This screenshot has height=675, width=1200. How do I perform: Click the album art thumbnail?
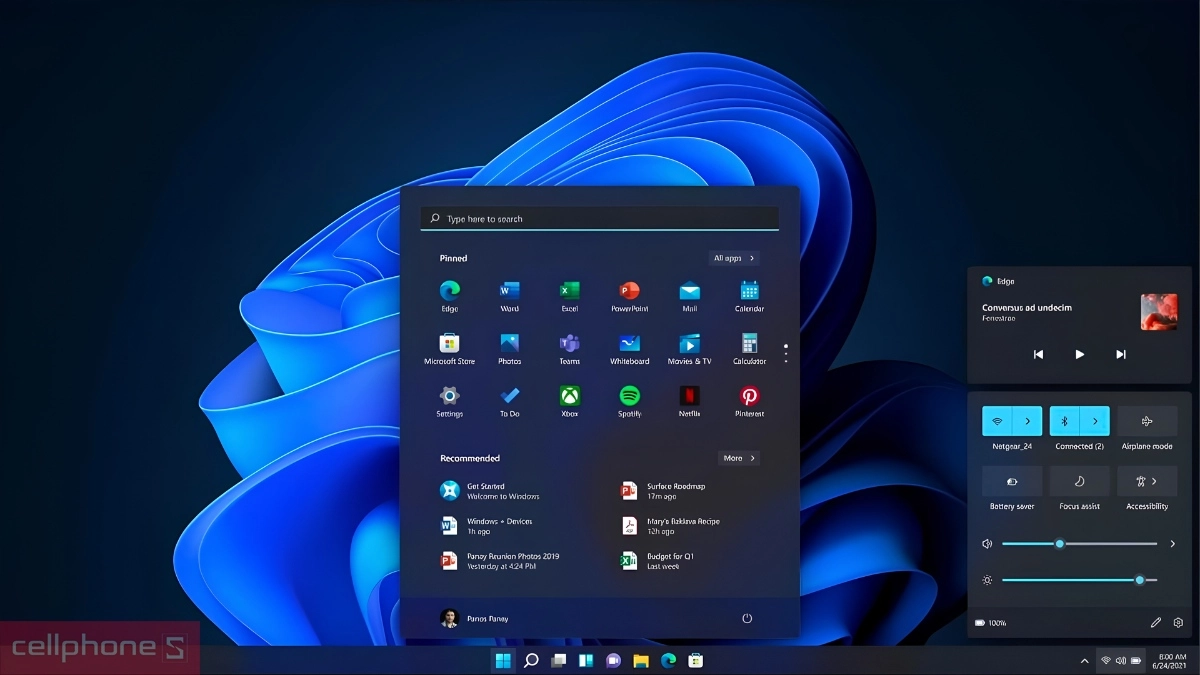(x=1159, y=312)
